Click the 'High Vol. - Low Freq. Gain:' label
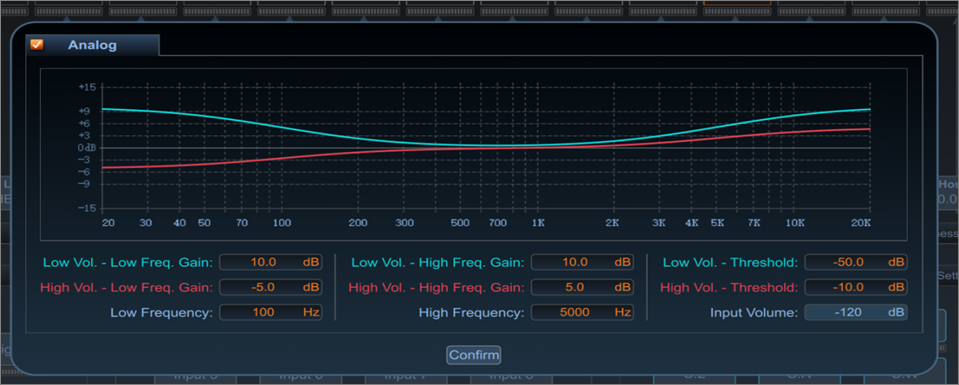Image resolution: width=959 pixels, height=385 pixels. (x=127, y=287)
